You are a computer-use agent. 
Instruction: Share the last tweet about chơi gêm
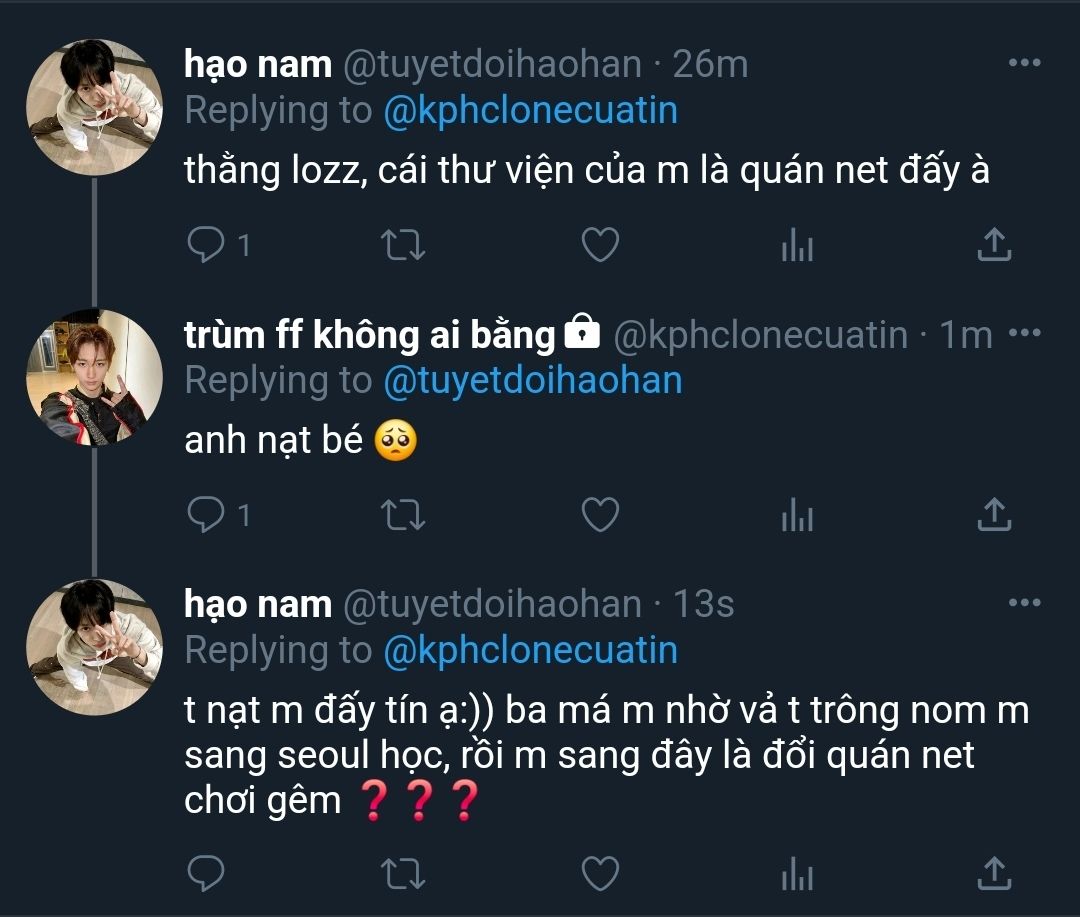point(993,874)
